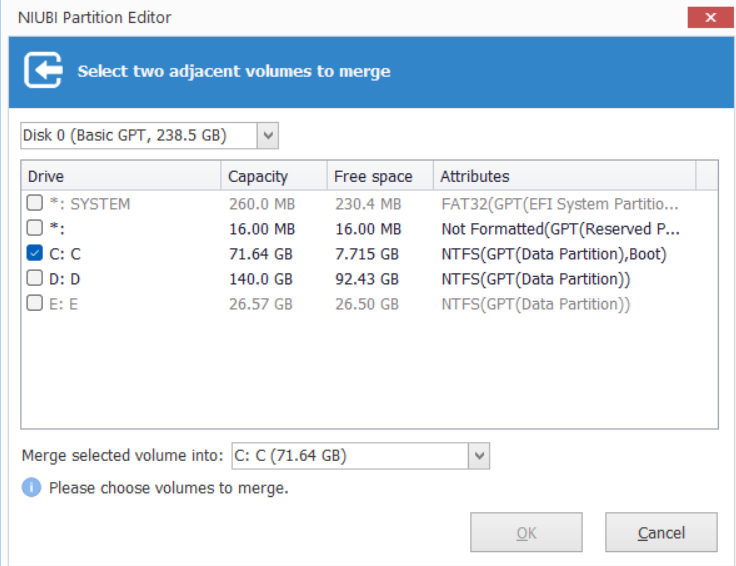
Task: Select the 'C: C' drive label
Action: [x=65, y=254]
